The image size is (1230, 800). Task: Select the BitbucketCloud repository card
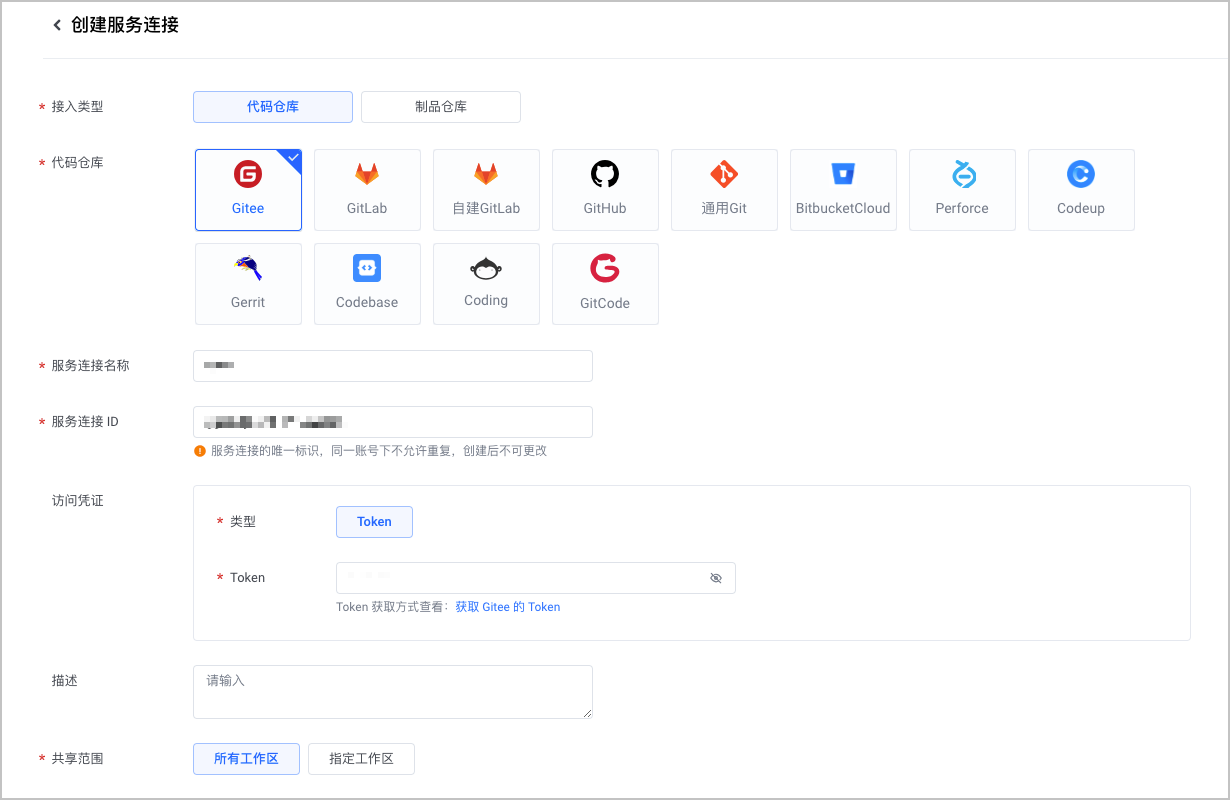843,190
